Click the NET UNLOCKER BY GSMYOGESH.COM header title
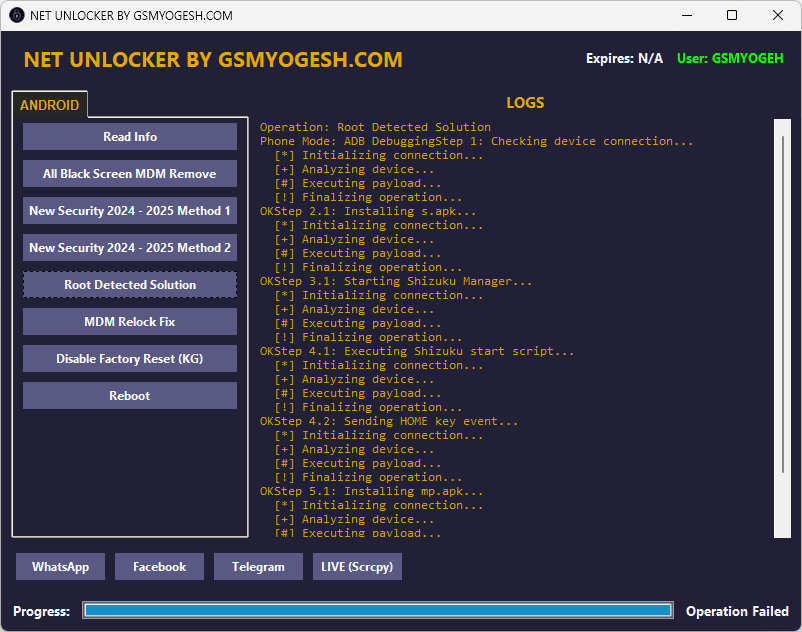 (213, 60)
